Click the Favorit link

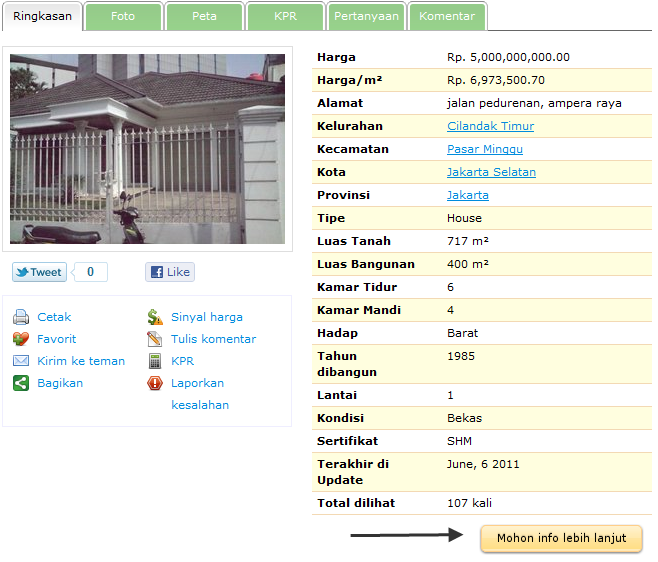[x=57, y=340]
